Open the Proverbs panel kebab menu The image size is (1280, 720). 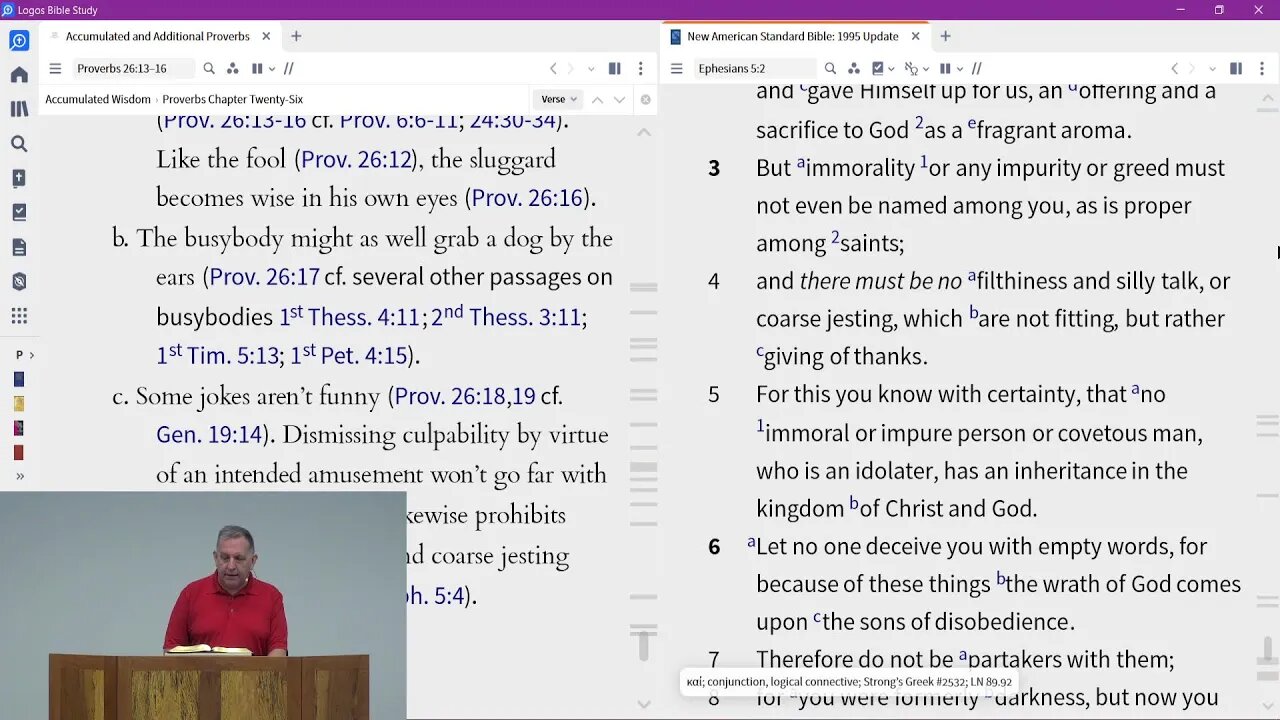pos(640,69)
